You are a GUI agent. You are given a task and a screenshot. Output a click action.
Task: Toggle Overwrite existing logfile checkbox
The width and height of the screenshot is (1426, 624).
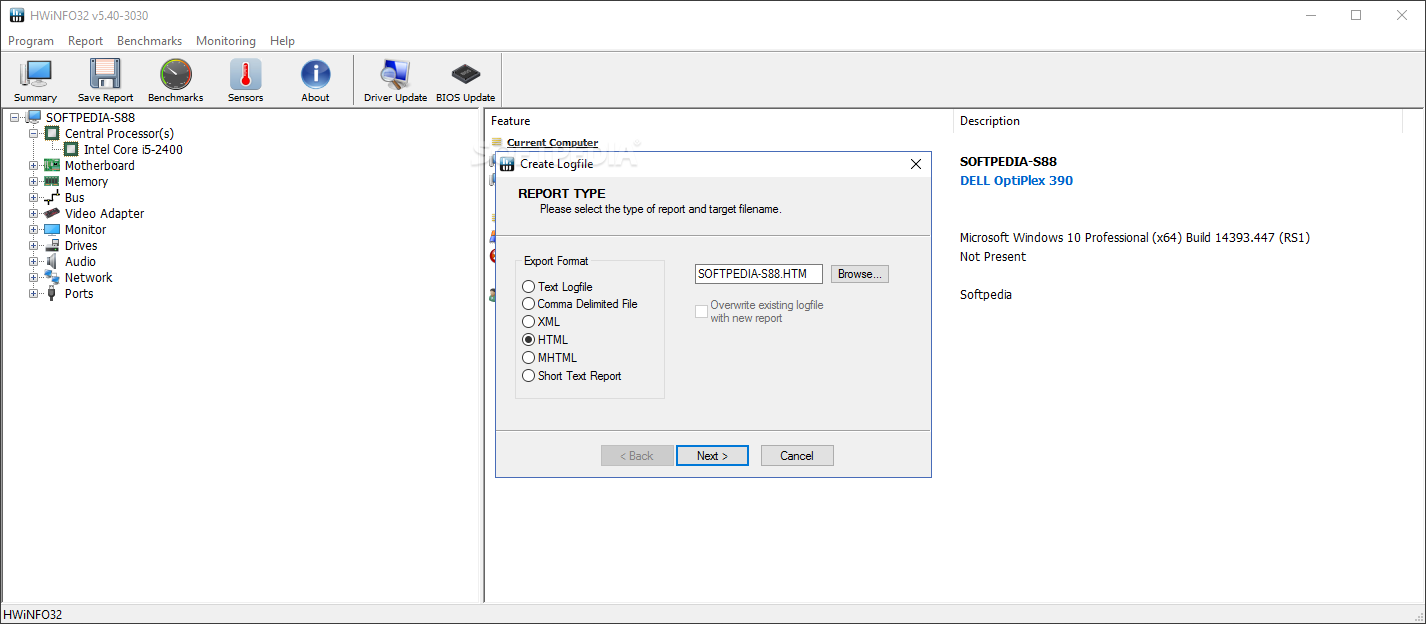[x=701, y=312]
